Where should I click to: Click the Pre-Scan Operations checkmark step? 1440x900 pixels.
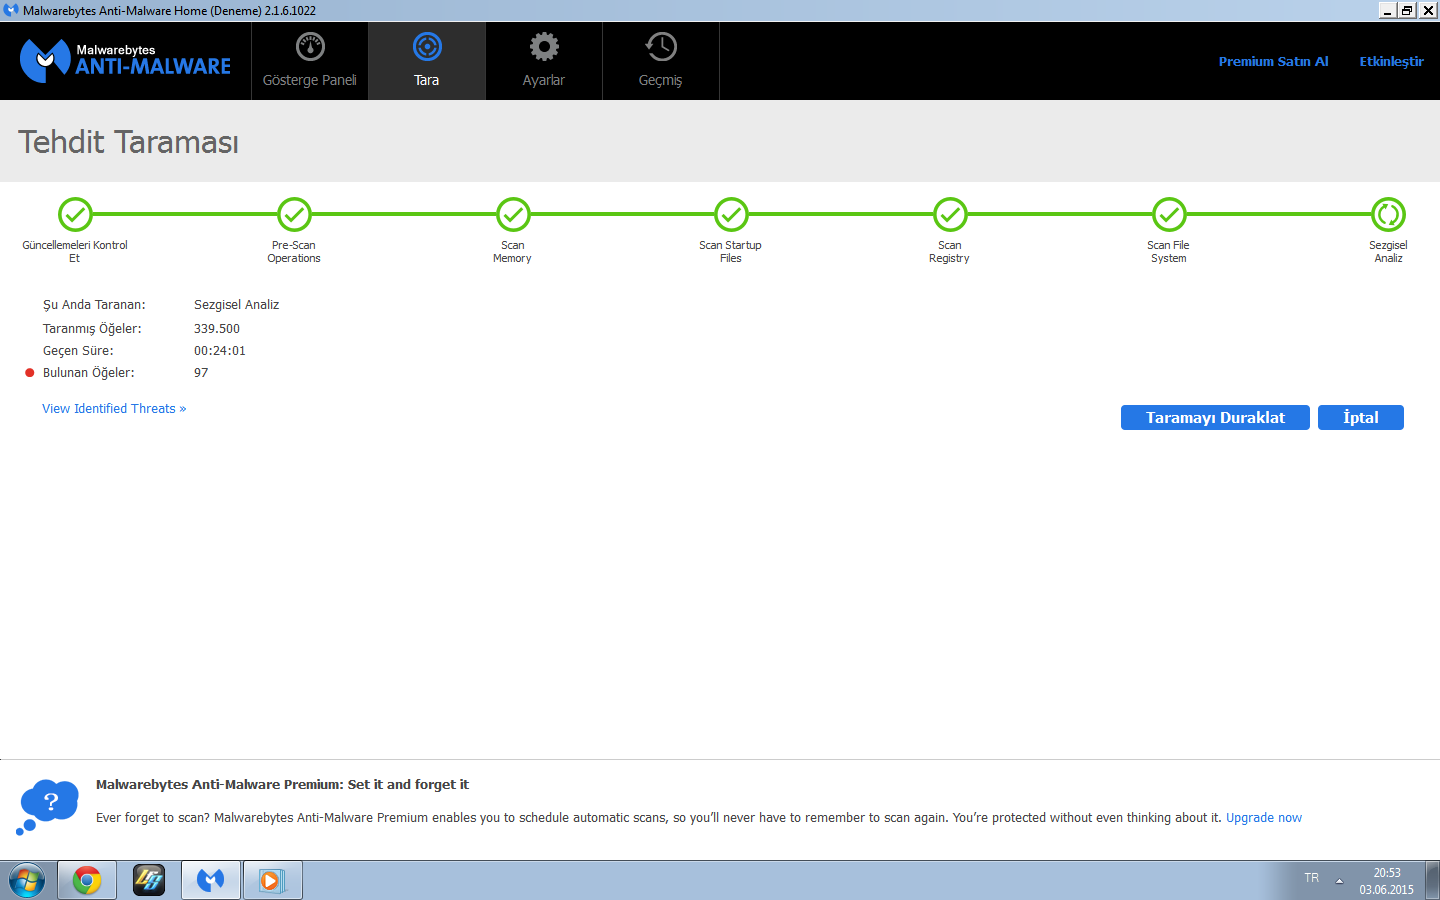click(294, 214)
